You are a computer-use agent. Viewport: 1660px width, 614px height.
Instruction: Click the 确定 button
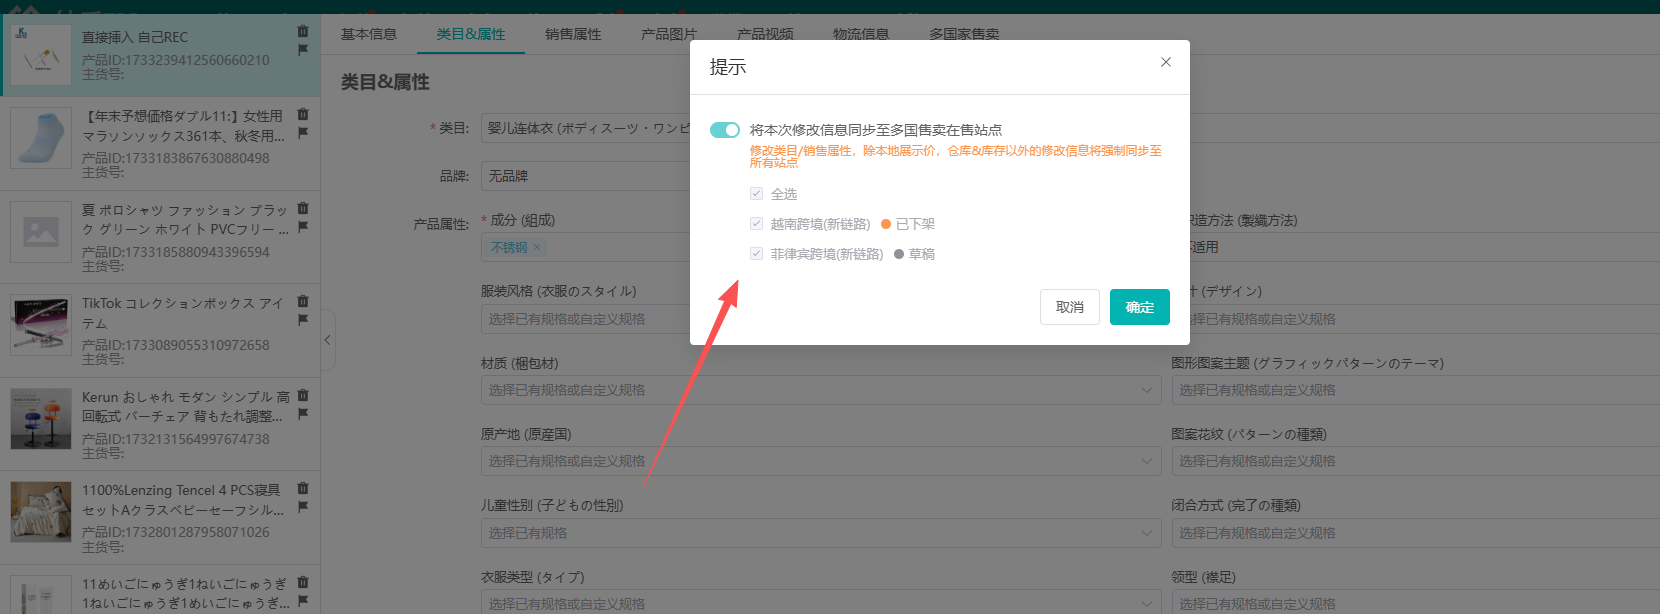1139,307
